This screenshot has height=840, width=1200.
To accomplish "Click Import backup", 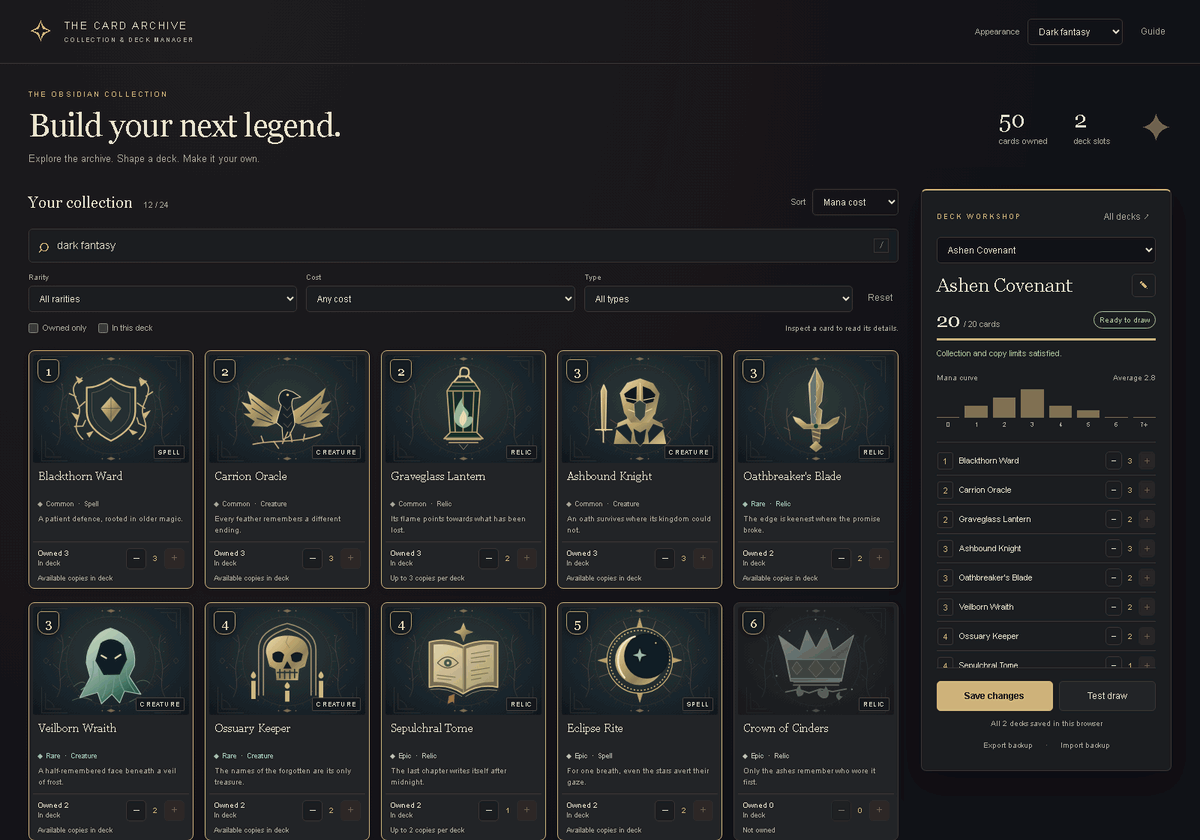I will click(1085, 746).
